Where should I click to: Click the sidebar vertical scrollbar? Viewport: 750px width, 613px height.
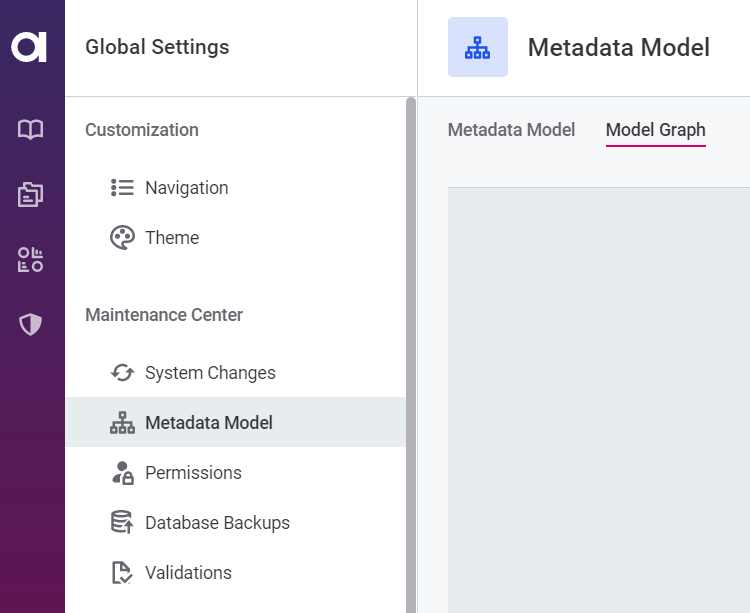pyautogui.click(x=410, y=350)
